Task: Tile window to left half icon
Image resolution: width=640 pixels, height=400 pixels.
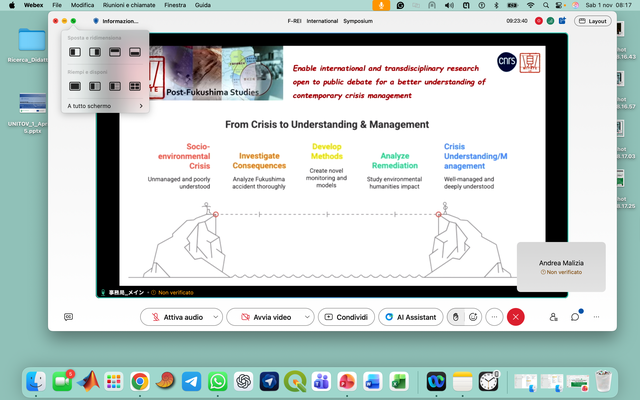Action: click(x=75, y=52)
